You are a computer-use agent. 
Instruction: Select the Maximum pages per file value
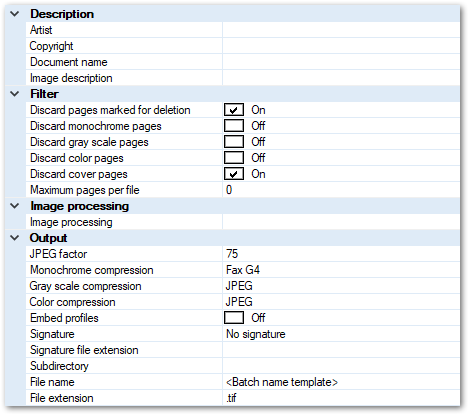tap(341, 190)
